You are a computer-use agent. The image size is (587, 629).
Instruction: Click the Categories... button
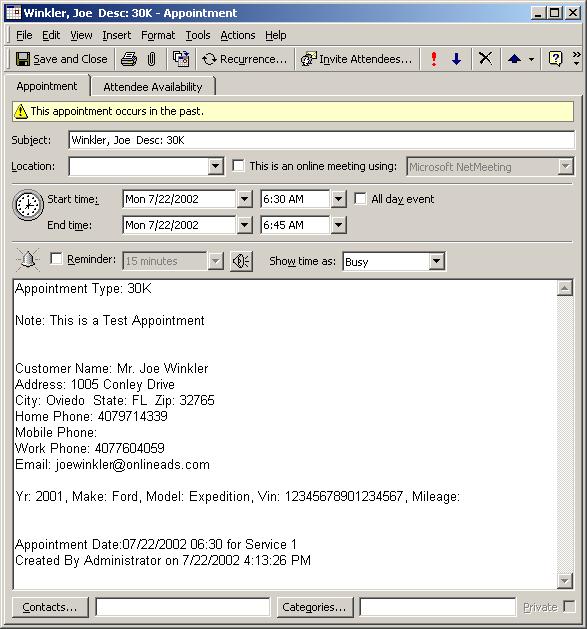[x=315, y=607]
